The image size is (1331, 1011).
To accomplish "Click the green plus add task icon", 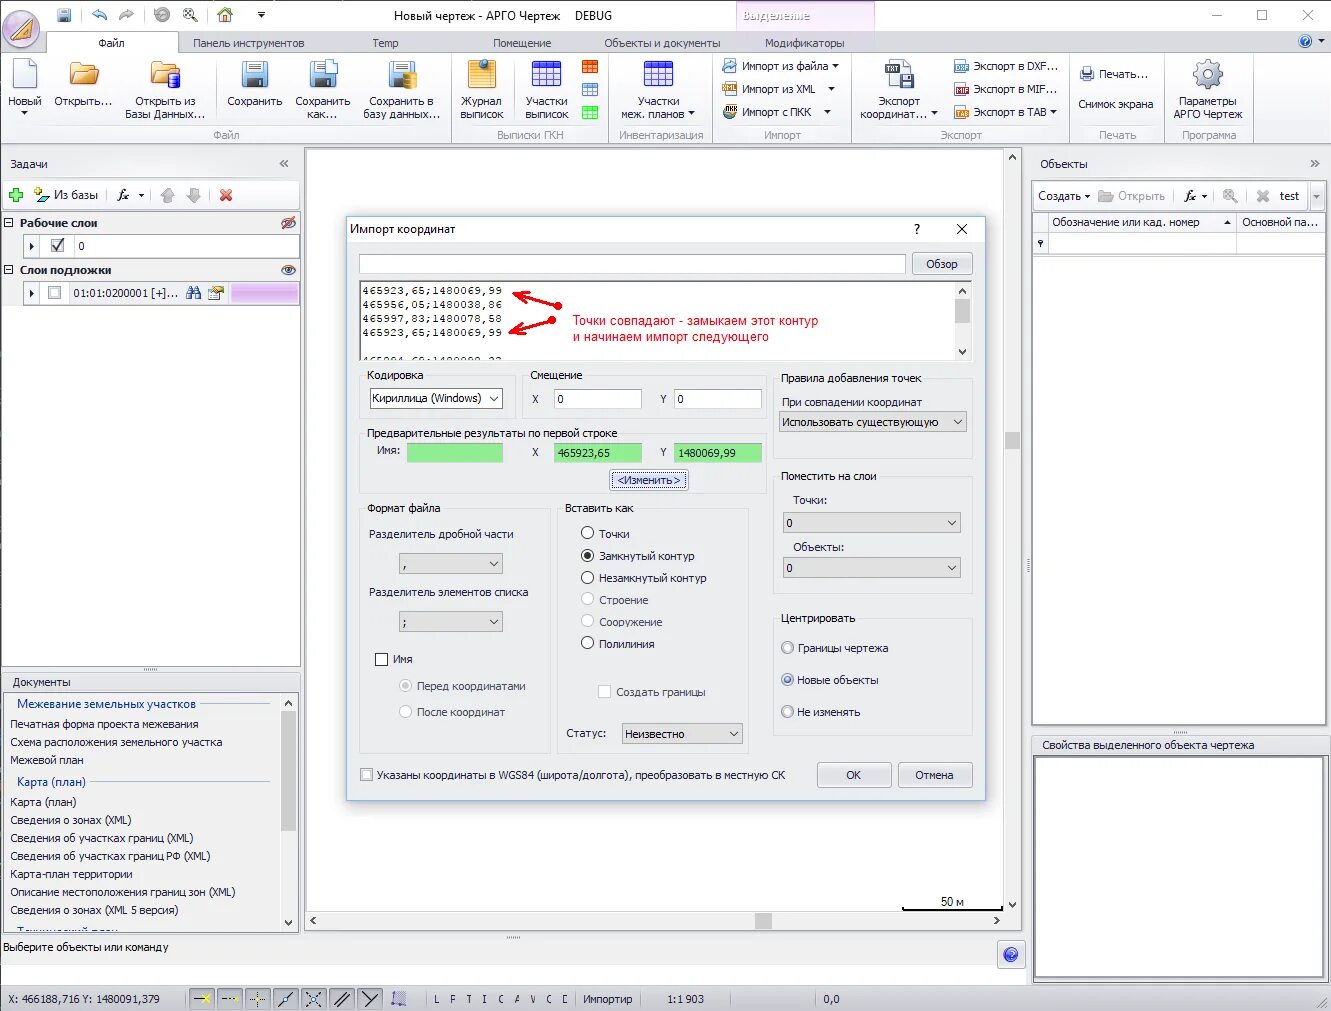I will (16, 195).
